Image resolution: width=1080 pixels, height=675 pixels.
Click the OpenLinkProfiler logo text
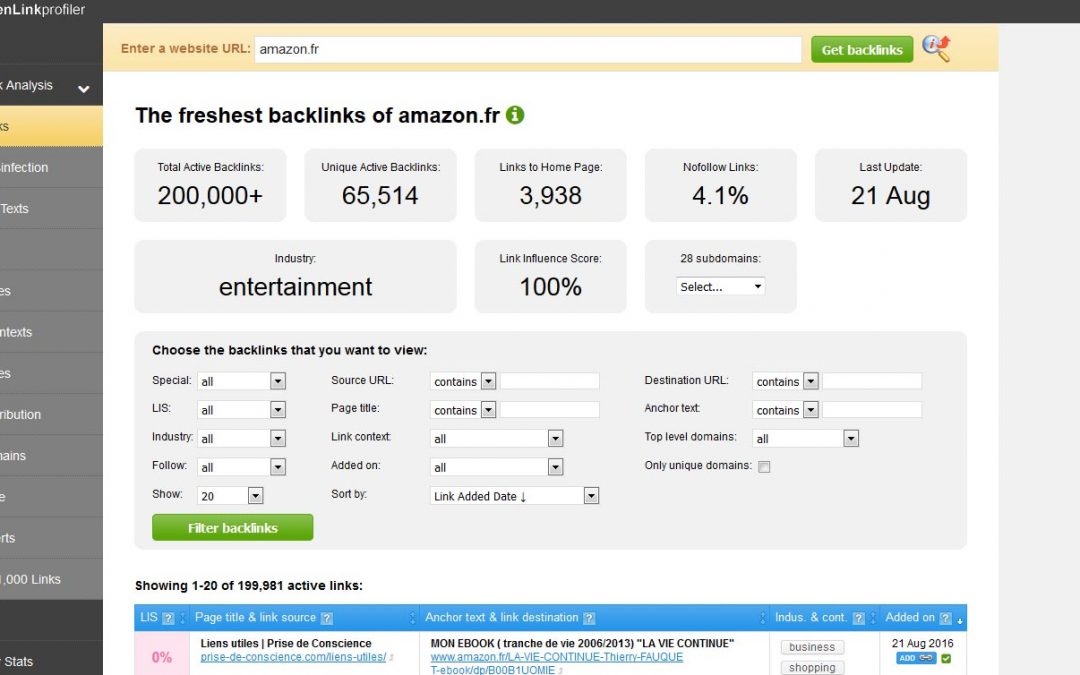click(43, 10)
